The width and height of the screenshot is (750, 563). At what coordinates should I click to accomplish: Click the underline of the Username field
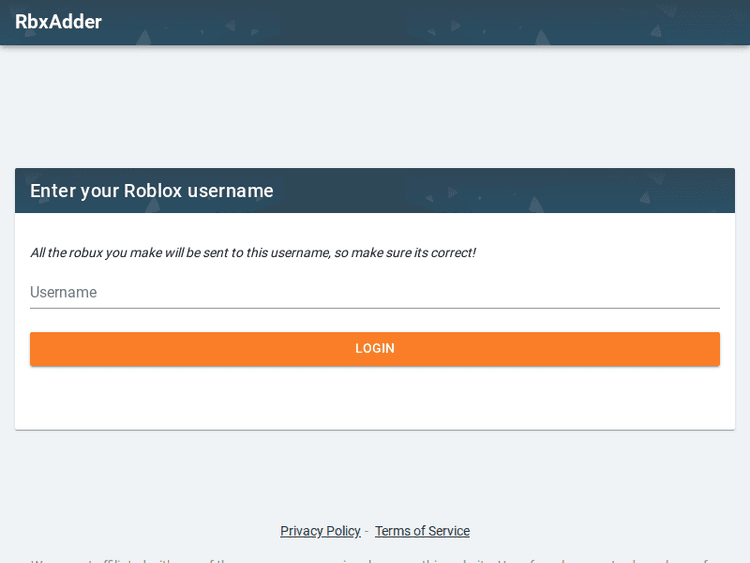pos(374,308)
